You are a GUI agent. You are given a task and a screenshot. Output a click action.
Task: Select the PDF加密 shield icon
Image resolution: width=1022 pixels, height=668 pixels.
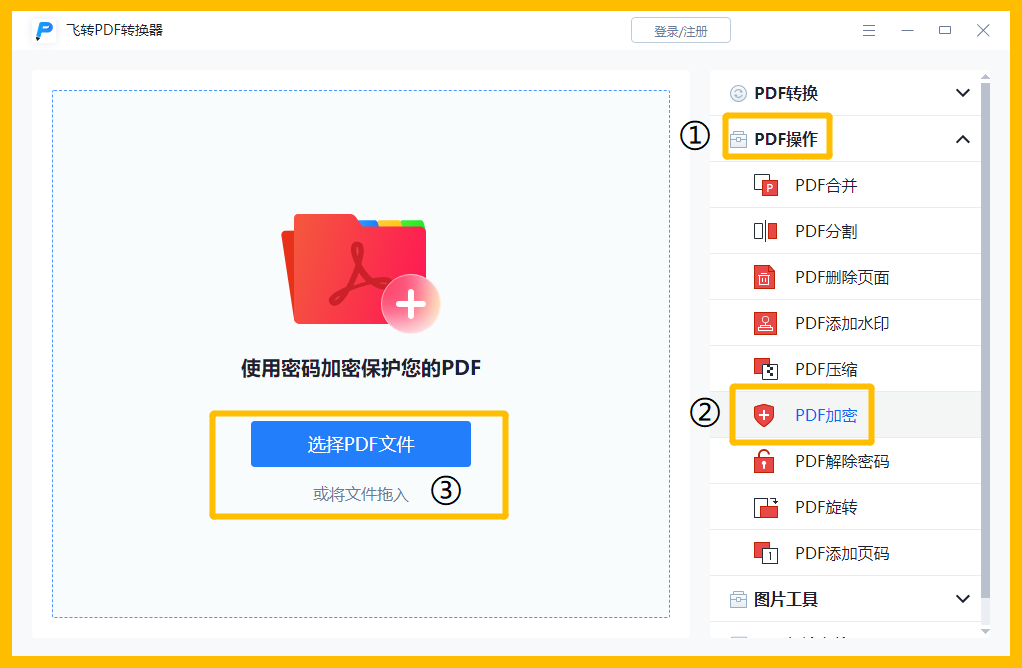764,415
